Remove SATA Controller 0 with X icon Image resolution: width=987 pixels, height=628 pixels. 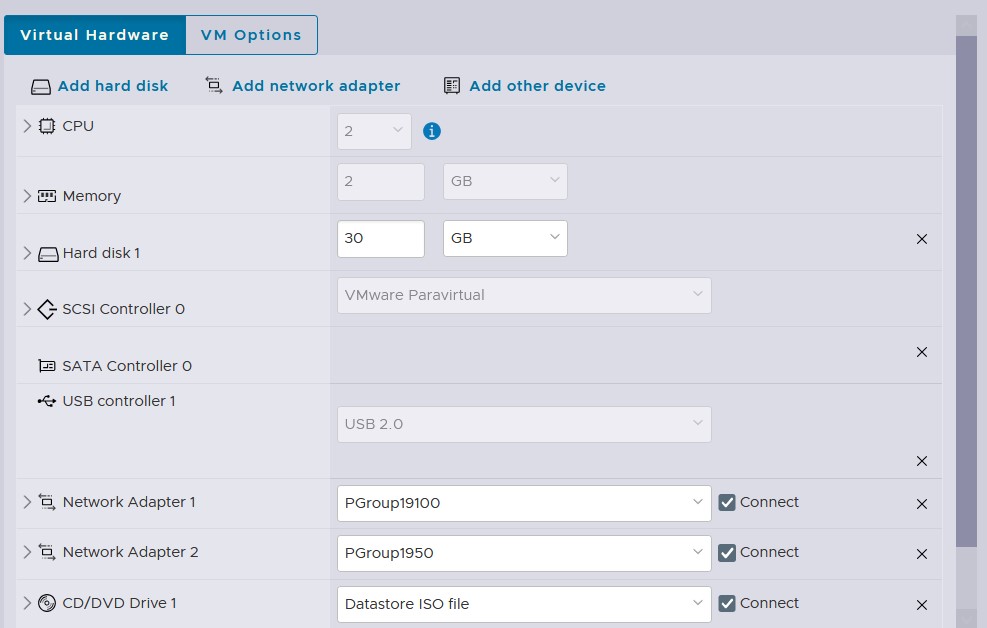pos(922,352)
